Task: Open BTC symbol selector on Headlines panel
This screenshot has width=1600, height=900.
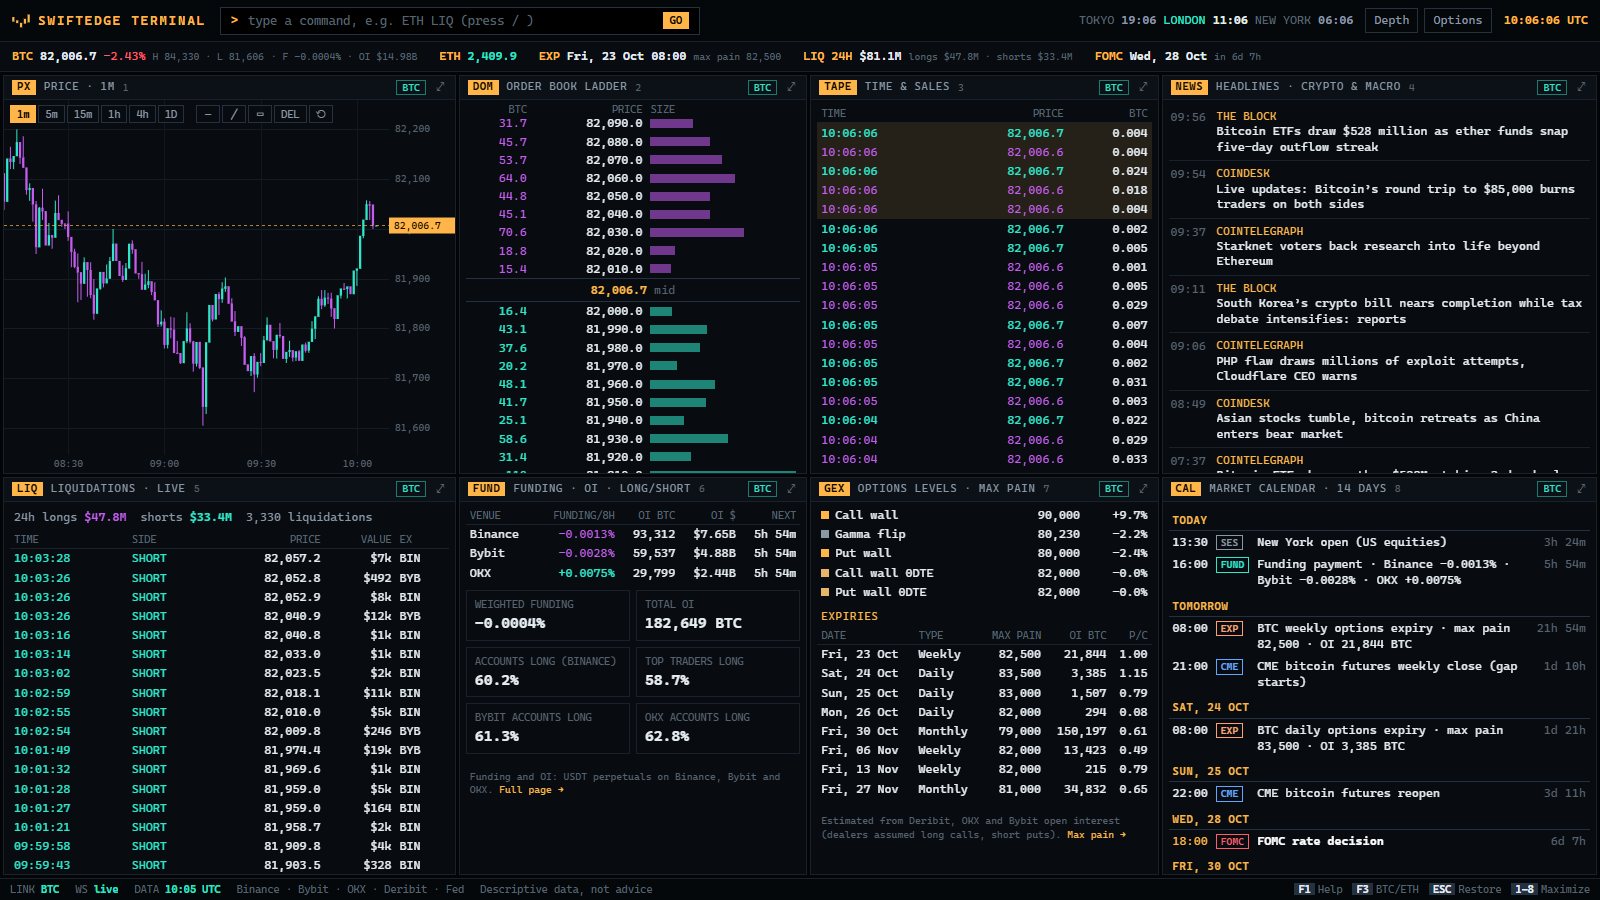Action: [1552, 88]
